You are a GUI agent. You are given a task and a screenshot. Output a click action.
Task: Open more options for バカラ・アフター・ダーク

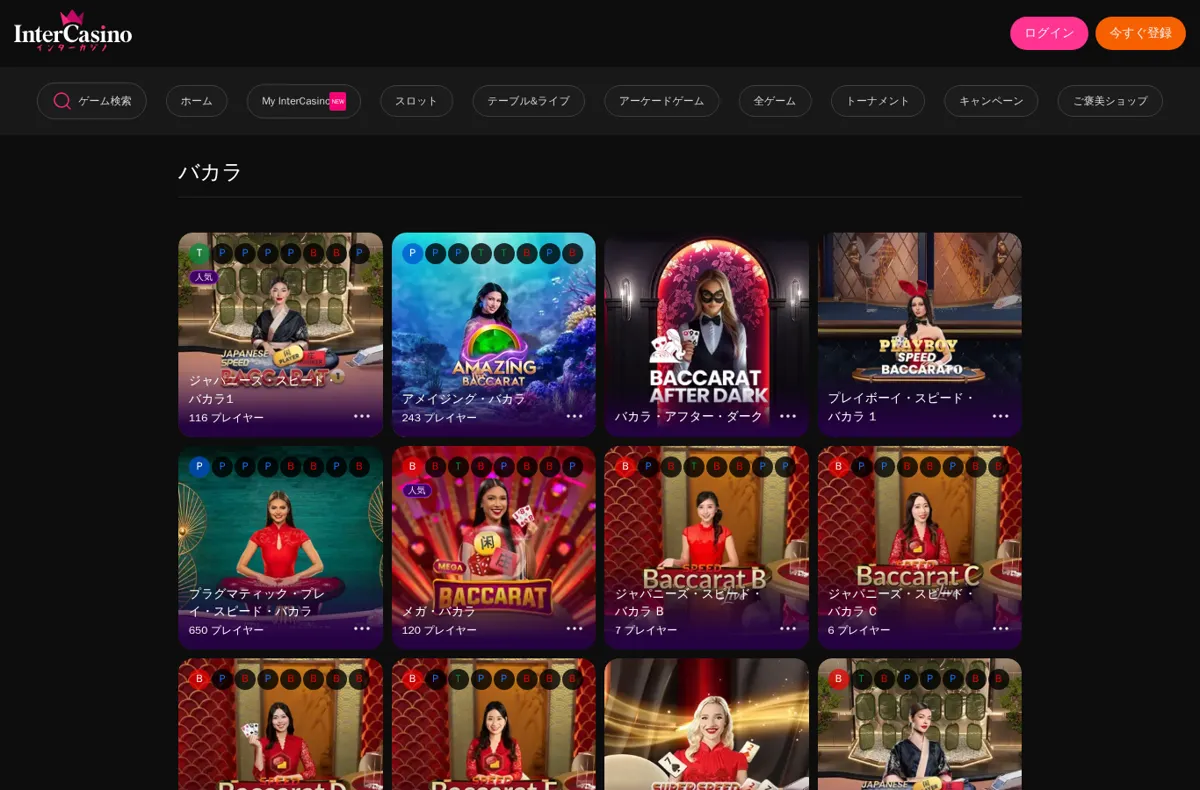pyautogui.click(x=788, y=416)
